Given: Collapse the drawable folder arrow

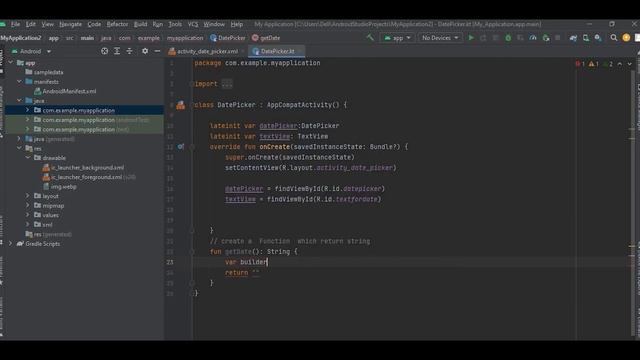Looking at the screenshot, I should click(27, 158).
